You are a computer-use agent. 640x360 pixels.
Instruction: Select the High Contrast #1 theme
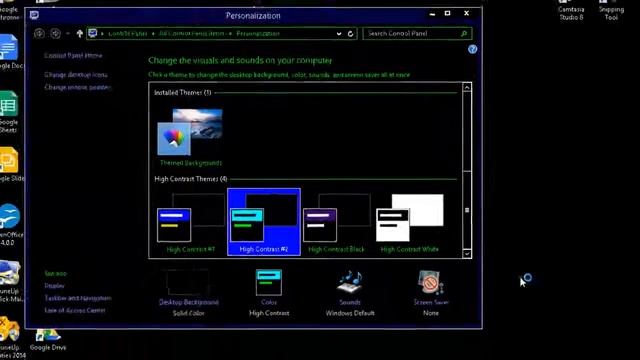[x=191, y=223]
